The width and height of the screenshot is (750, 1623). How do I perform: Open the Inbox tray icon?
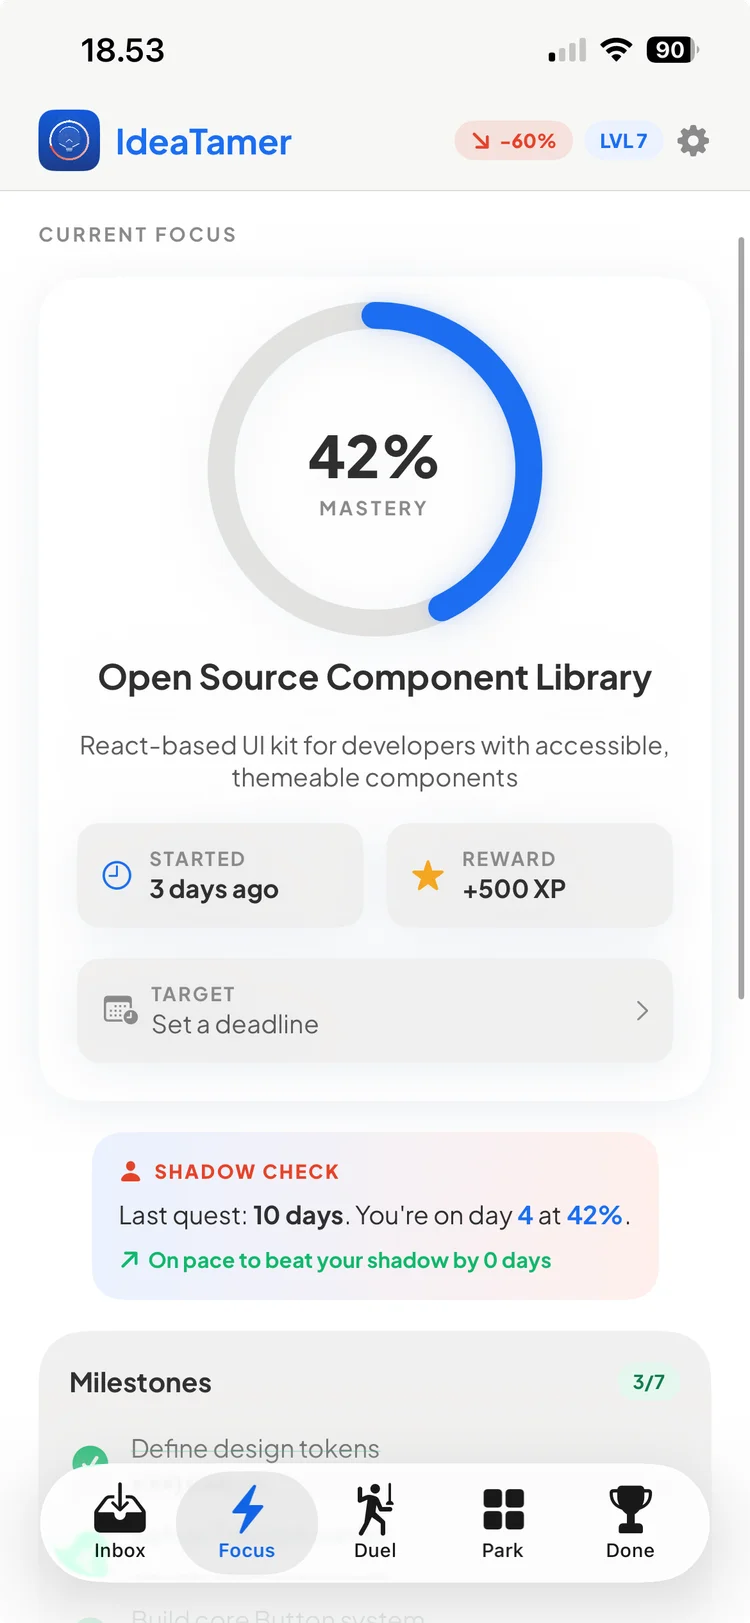tap(120, 1509)
